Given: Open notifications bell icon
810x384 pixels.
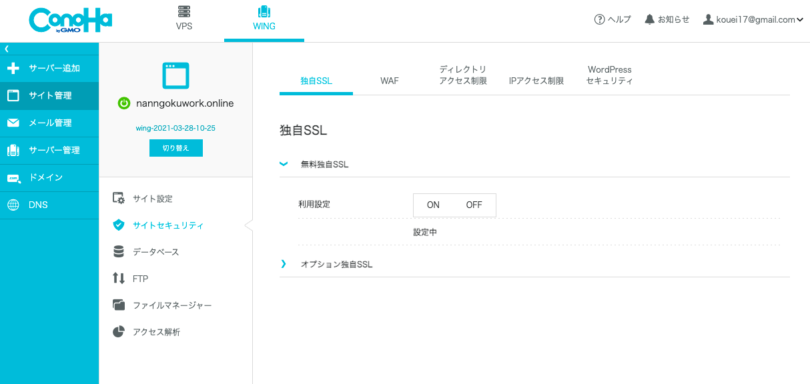Looking at the screenshot, I should pos(649,20).
